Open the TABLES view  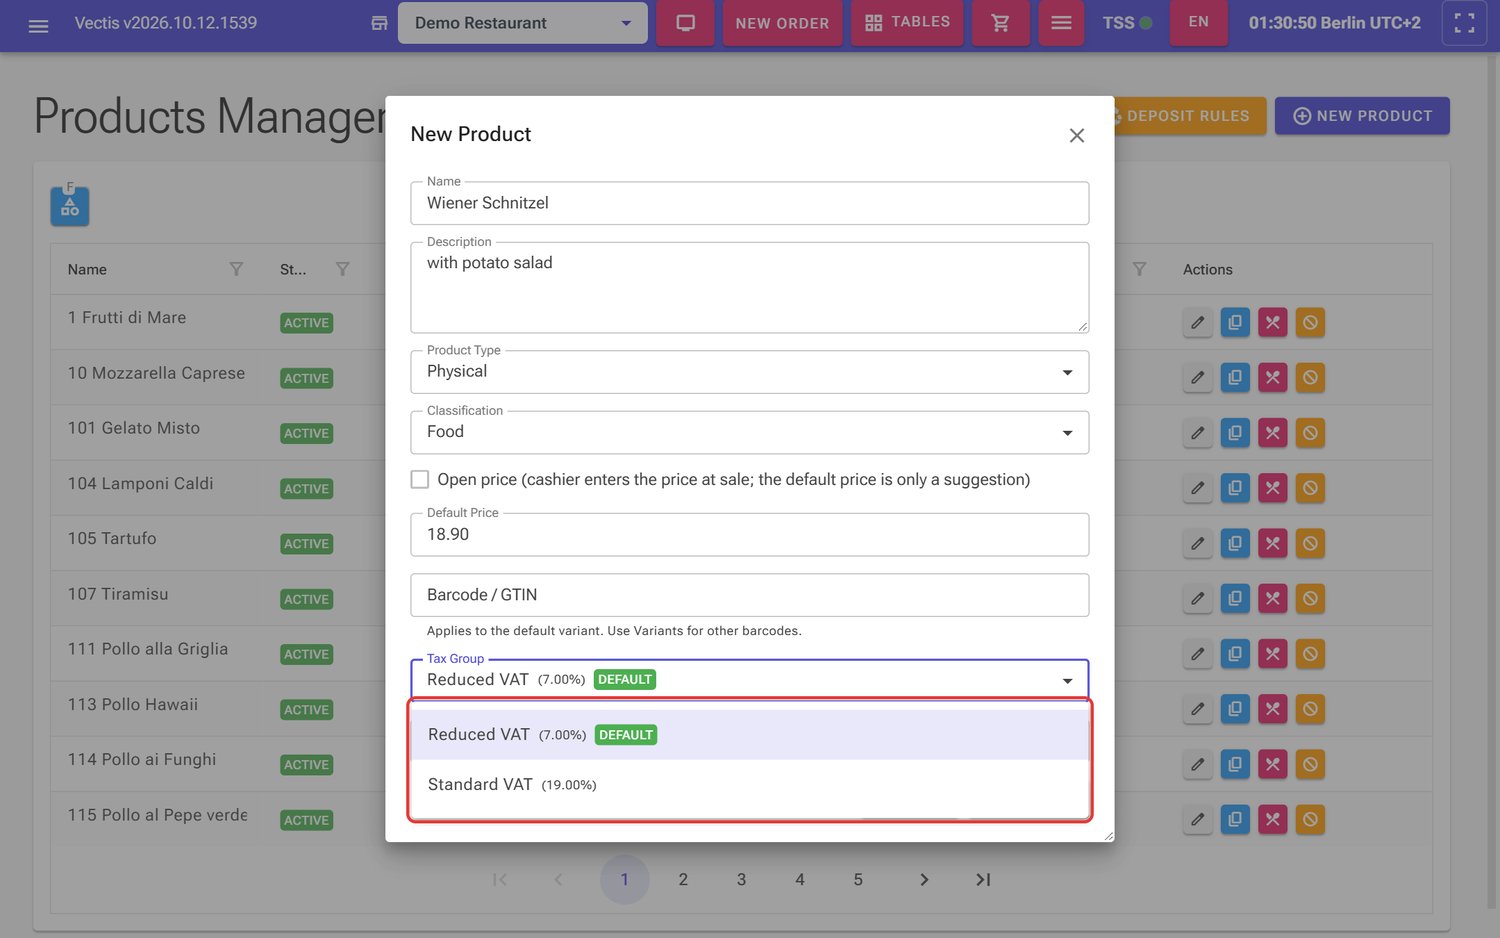(907, 23)
